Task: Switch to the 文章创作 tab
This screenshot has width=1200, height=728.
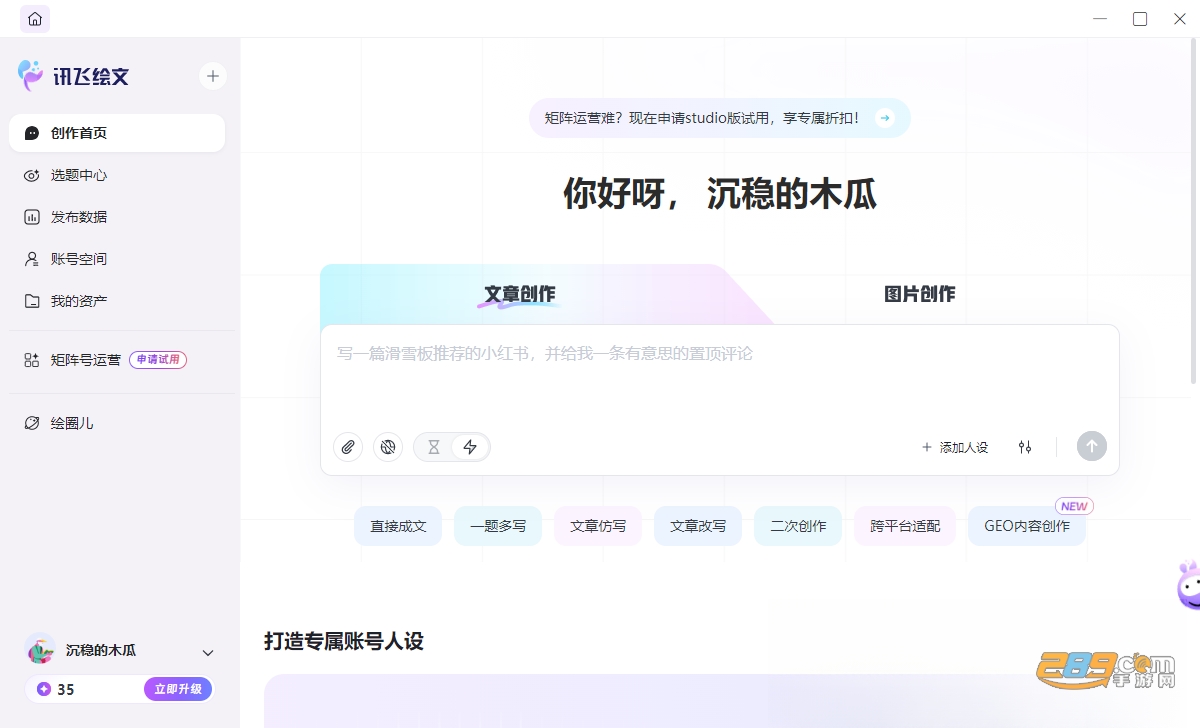Action: coord(520,294)
